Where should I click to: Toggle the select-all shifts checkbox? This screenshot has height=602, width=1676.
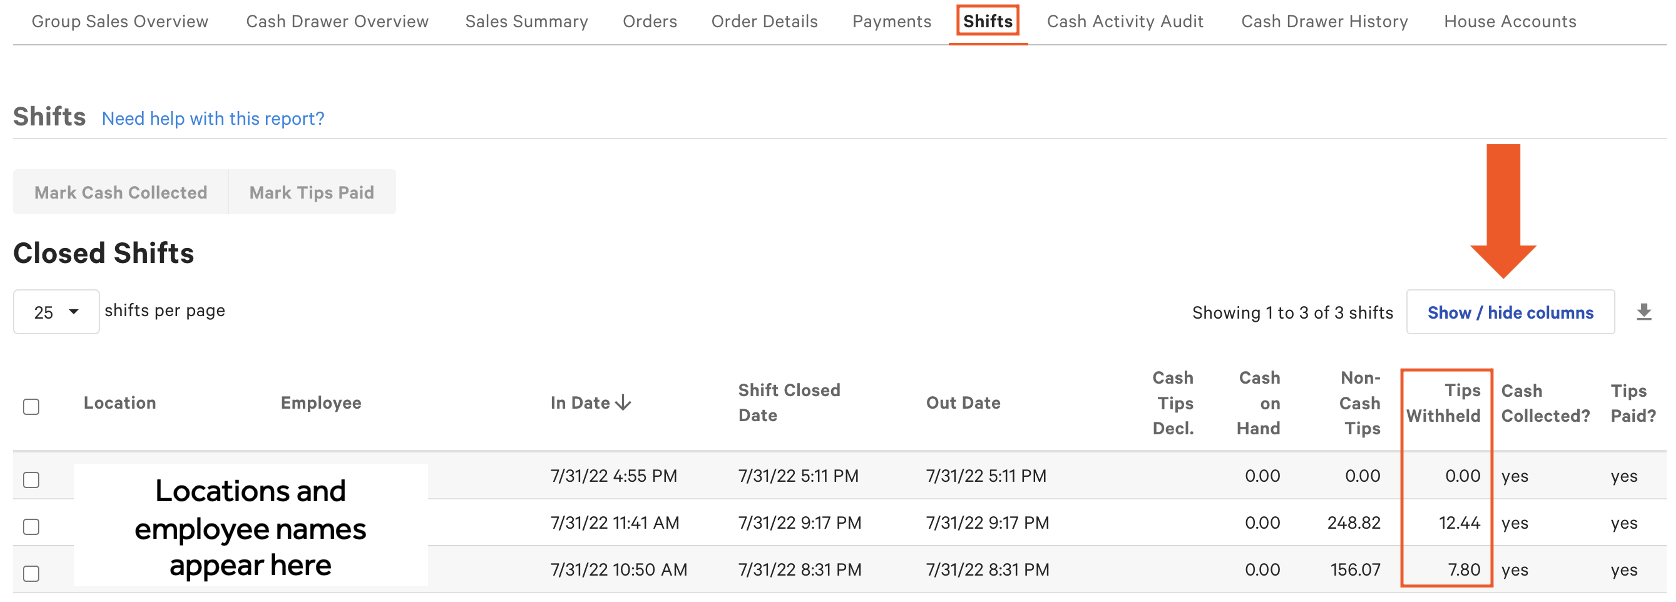[31, 406]
